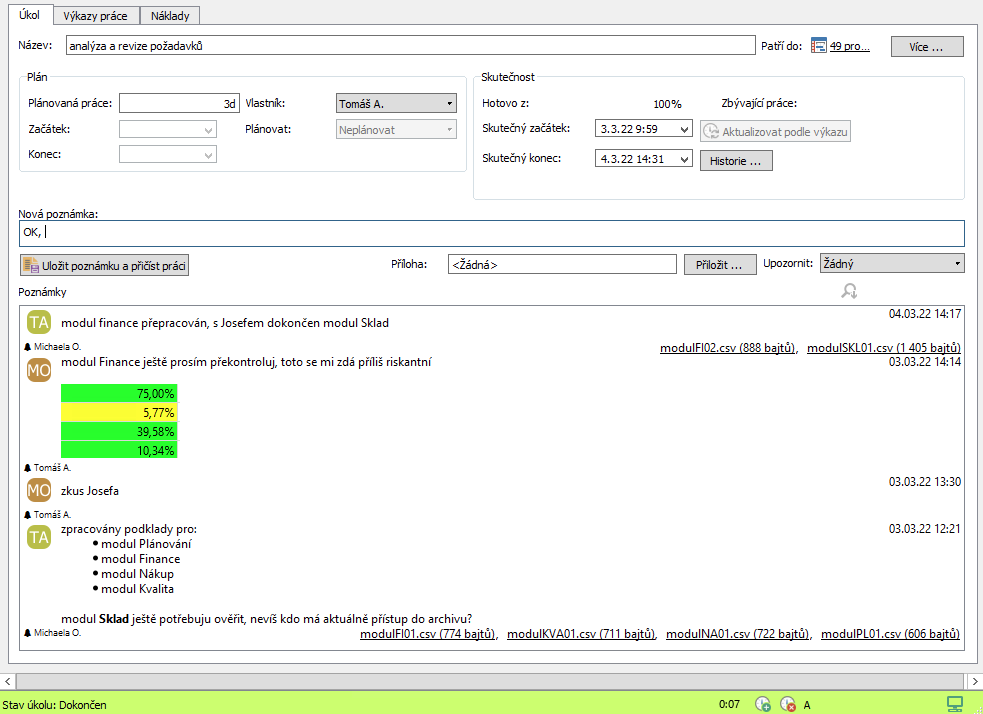Open the Náklady tab
Image resolution: width=983 pixels, height=714 pixels.
pos(171,15)
